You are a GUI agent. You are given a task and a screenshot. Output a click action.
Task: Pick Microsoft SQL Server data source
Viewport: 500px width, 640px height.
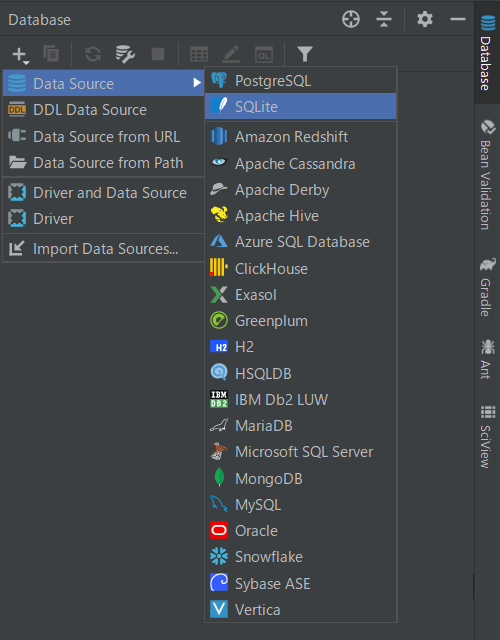point(300,452)
